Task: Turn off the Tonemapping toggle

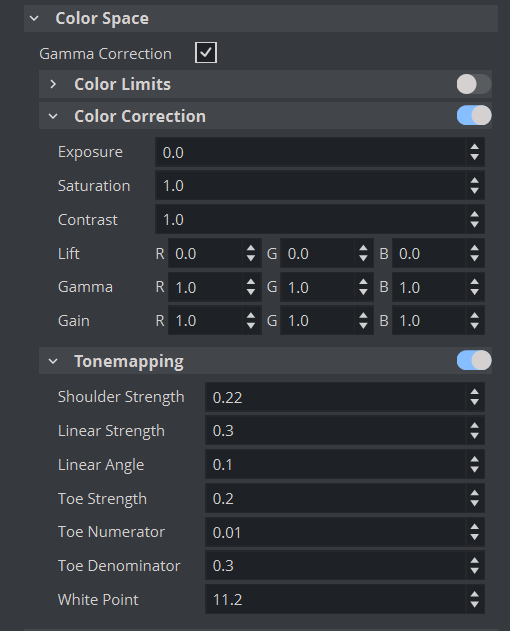Action: click(x=474, y=360)
